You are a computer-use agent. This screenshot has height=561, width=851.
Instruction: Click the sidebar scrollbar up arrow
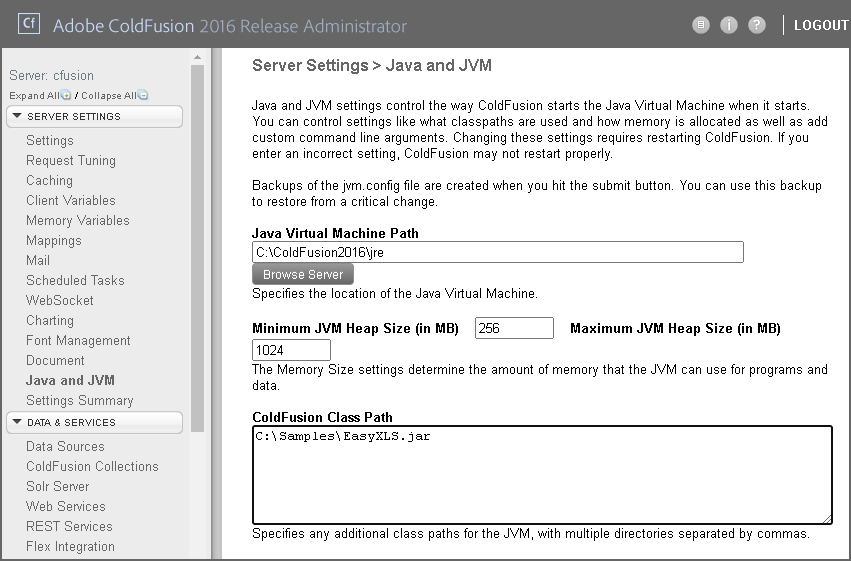pos(198,57)
